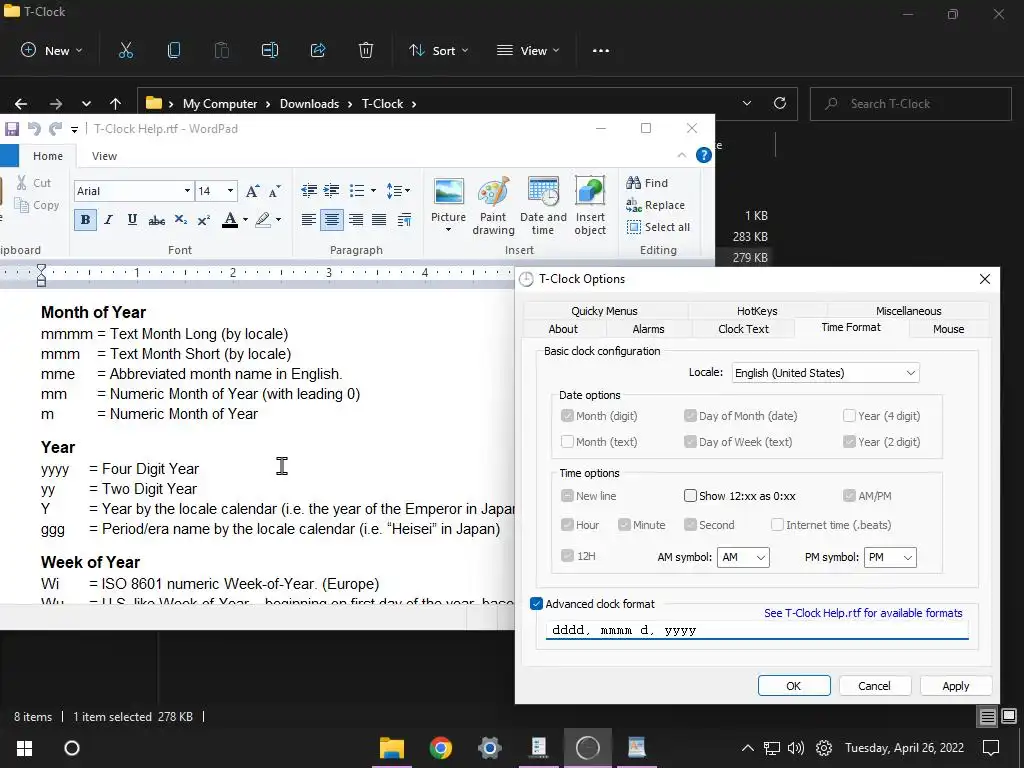Click Find in WordPad Editing group
Viewport: 1024px width, 768px height.
[x=647, y=183]
